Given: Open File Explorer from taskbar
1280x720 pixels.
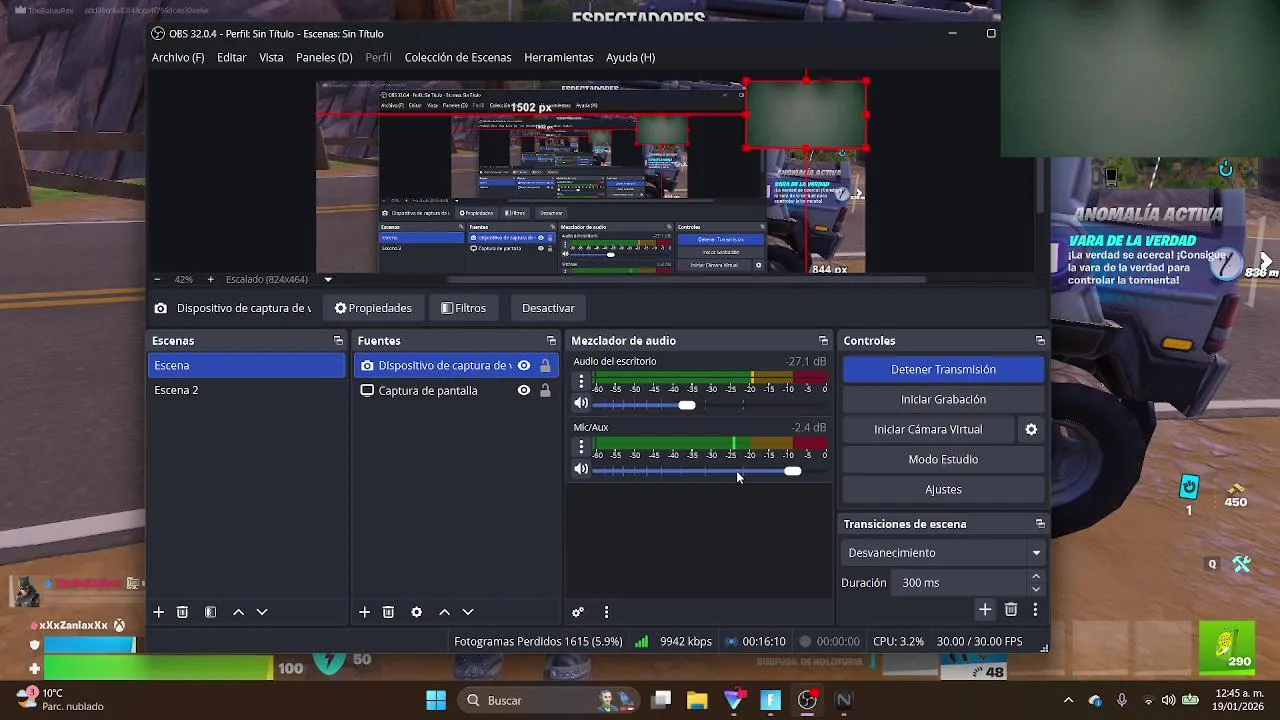Looking at the screenshot, I should tap(697, 700).
